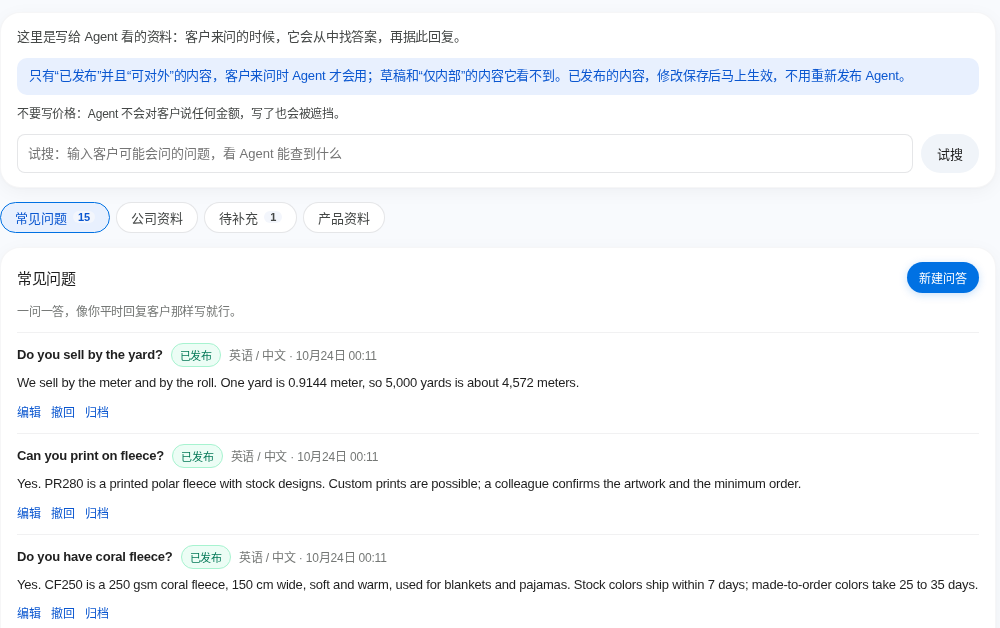Click 已发布 badge beside "Do you have coral fleece?"
Image resolution: width=1000 pixels, height=628 pixels.
(206, 557)
